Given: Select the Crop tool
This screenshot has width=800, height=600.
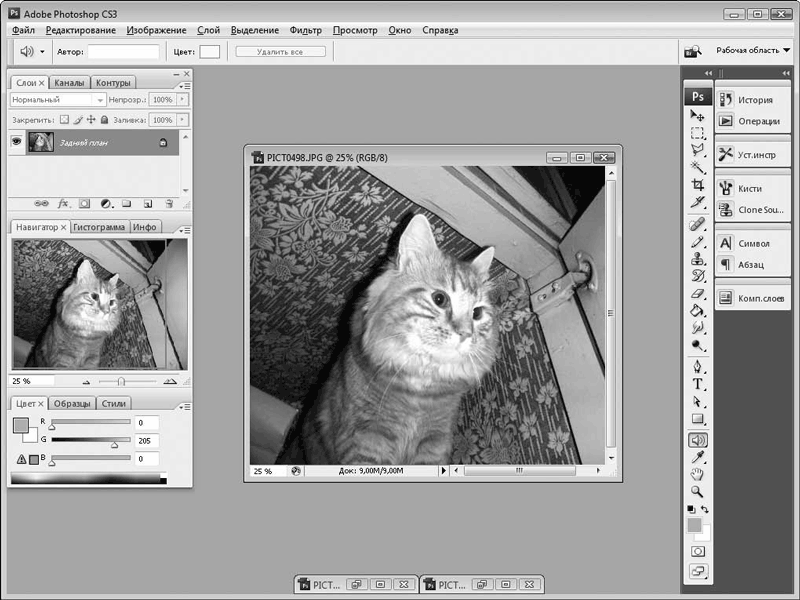Looking at the screenshot, I should tap(698, 185).
